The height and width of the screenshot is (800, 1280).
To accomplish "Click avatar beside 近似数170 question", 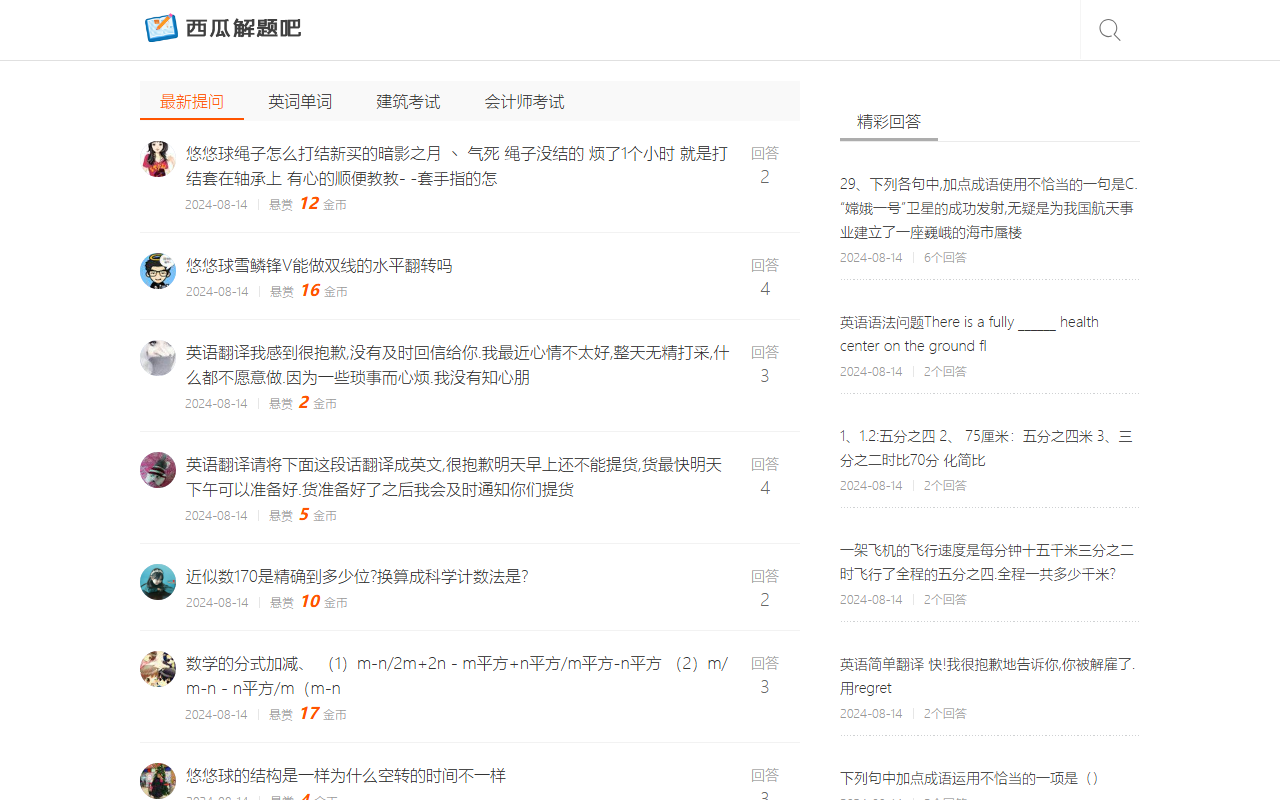I will pos(158,582).
